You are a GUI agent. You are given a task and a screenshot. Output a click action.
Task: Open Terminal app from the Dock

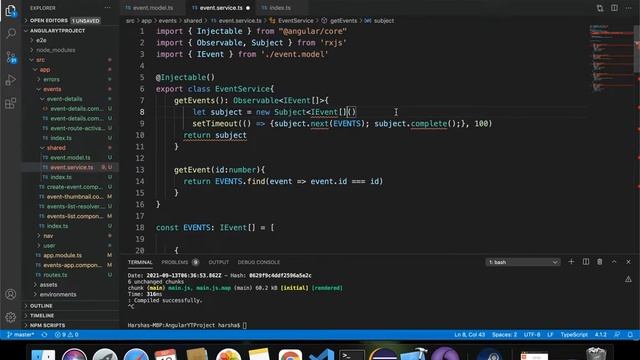click(351, 355)
